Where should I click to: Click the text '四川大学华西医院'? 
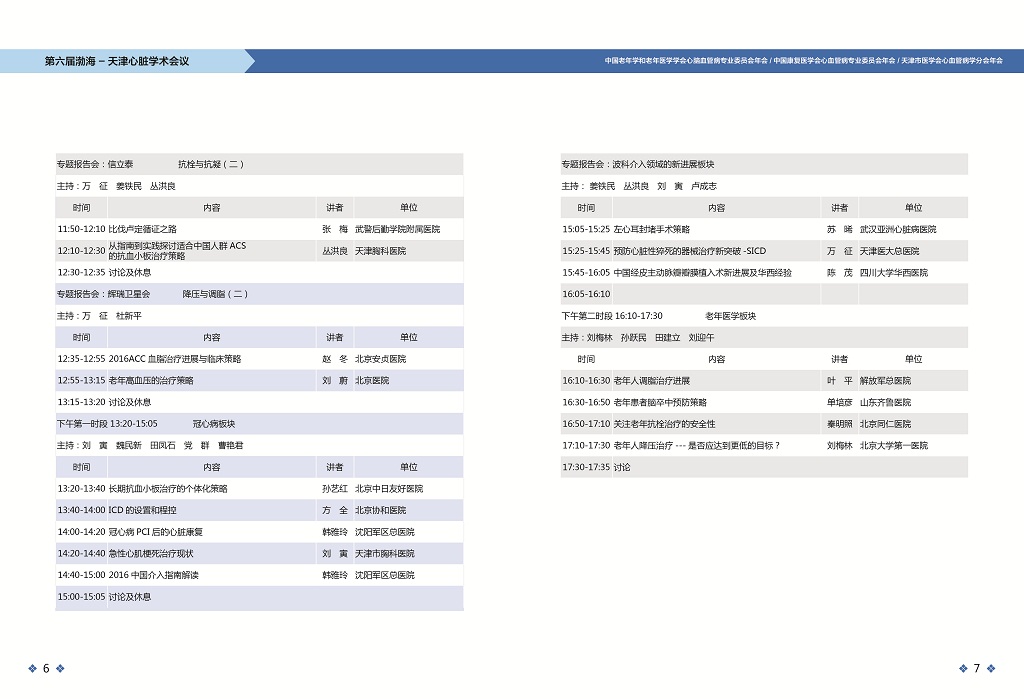coord(893,272)
